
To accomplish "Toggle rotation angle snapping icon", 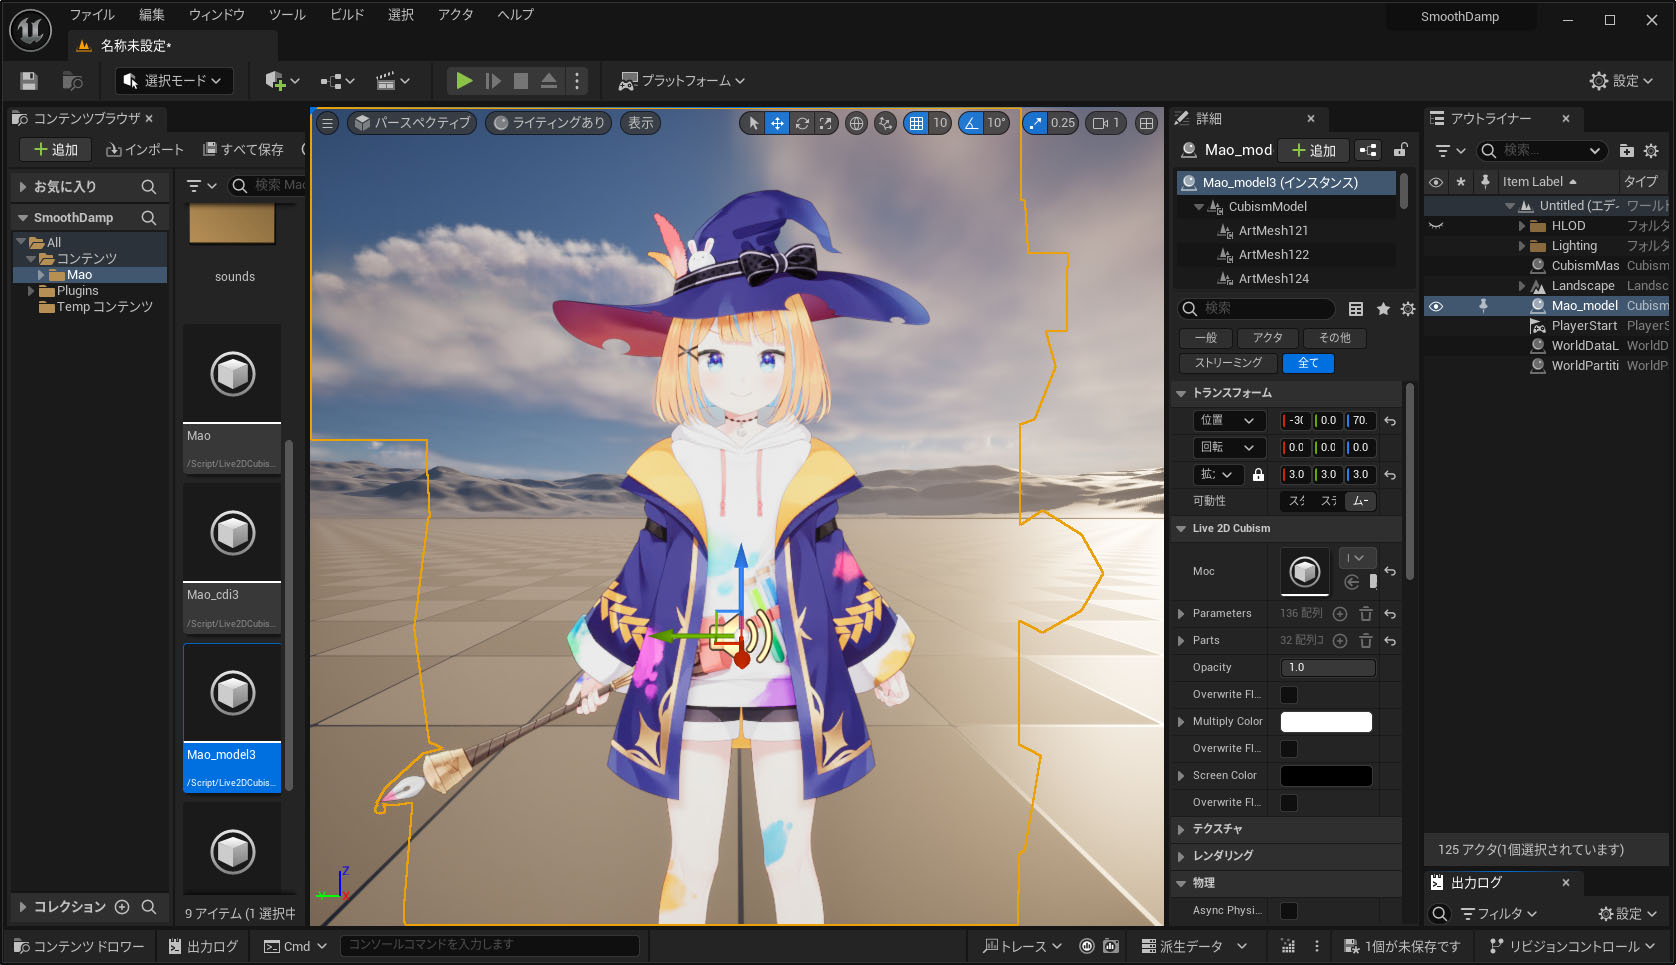I will (971, 123).
